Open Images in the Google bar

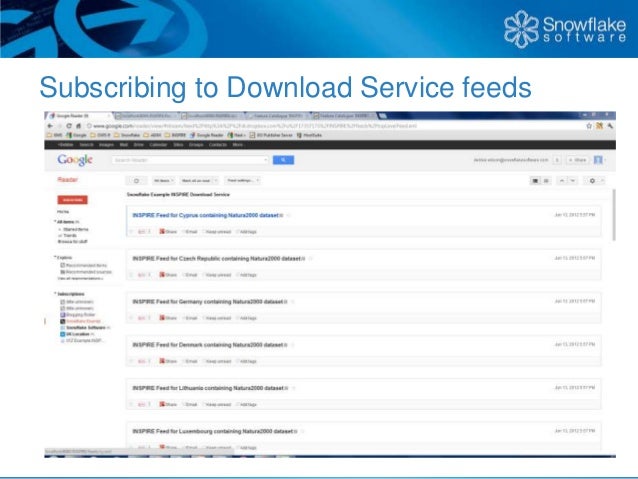106,144
